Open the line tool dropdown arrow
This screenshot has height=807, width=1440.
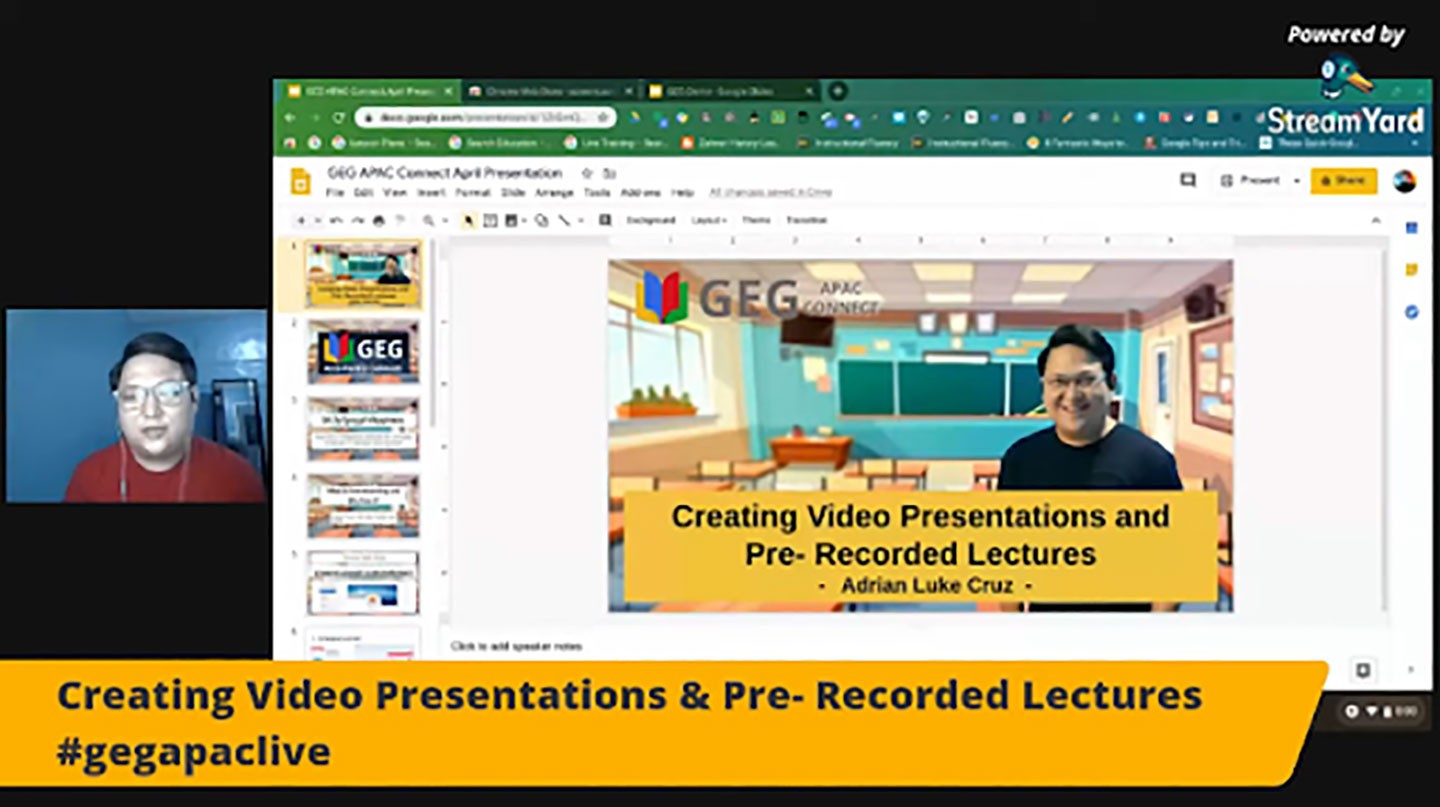(580, 220)
